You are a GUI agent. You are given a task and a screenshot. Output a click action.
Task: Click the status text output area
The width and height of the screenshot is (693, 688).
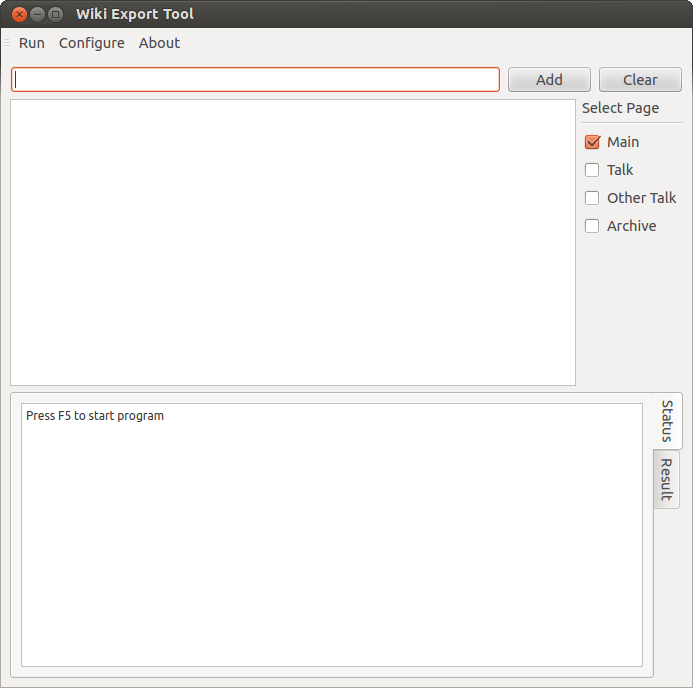332,535
